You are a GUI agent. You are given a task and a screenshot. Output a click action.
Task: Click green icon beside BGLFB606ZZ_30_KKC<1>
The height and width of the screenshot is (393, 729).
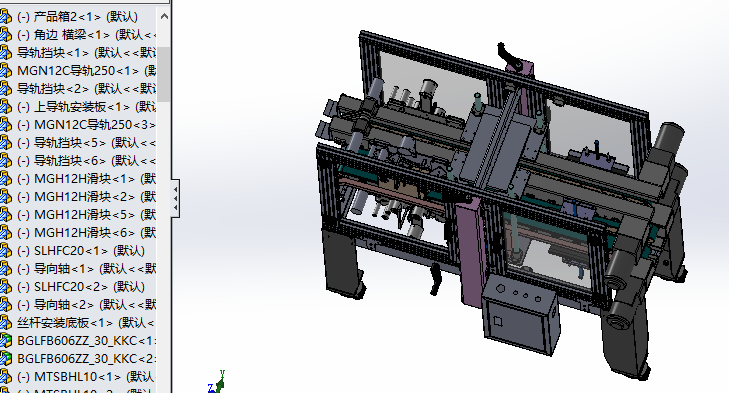pyautogui.click(x=5, y=341)
